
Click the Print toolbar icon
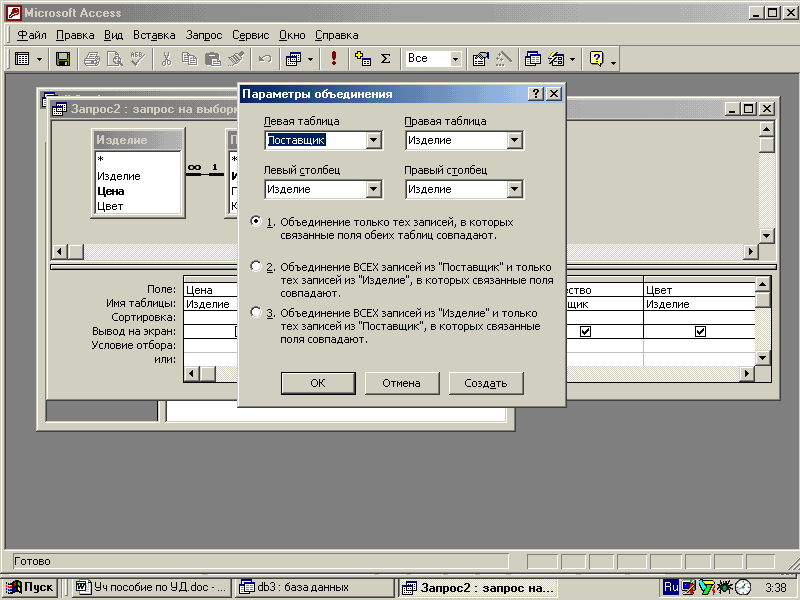coord(92,59)
